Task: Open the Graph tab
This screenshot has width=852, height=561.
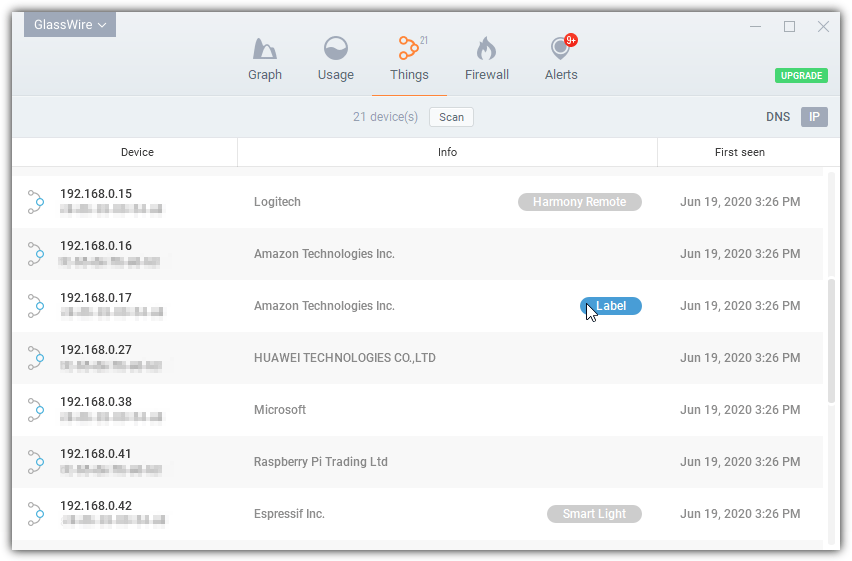Action: click(x=265, y=59)
